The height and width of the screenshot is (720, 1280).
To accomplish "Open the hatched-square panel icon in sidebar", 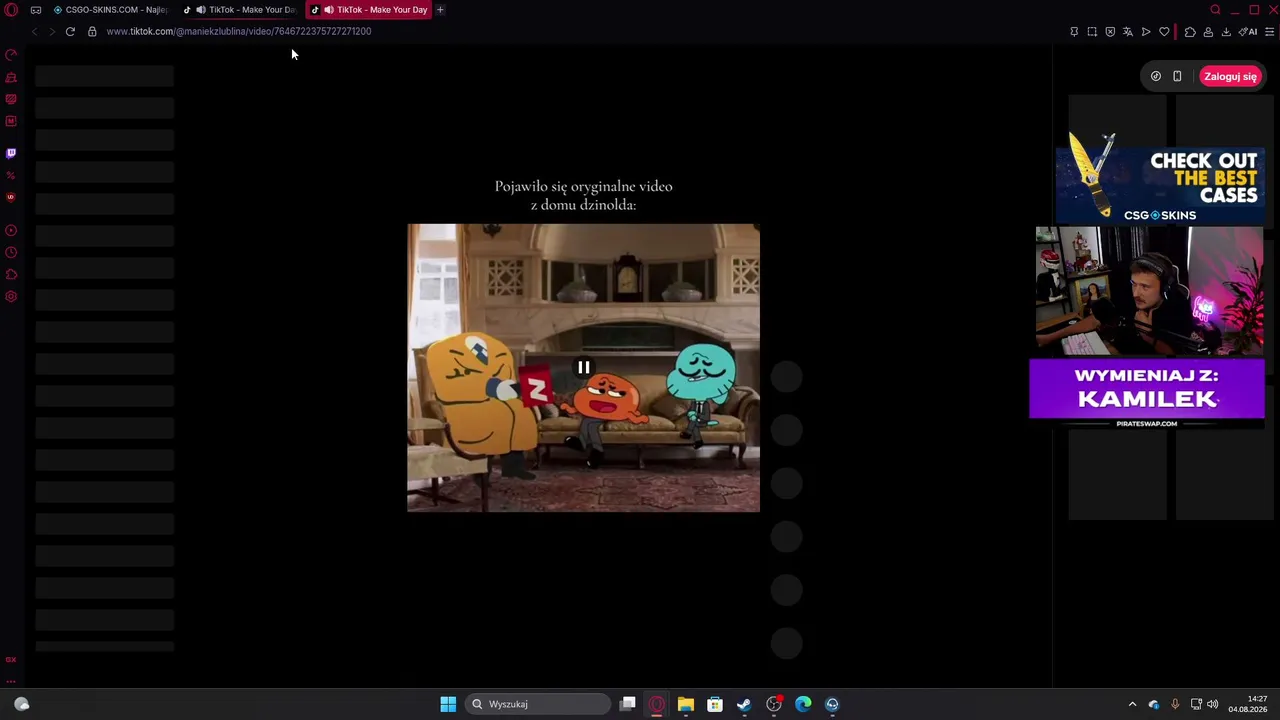I will click(11, 99).
